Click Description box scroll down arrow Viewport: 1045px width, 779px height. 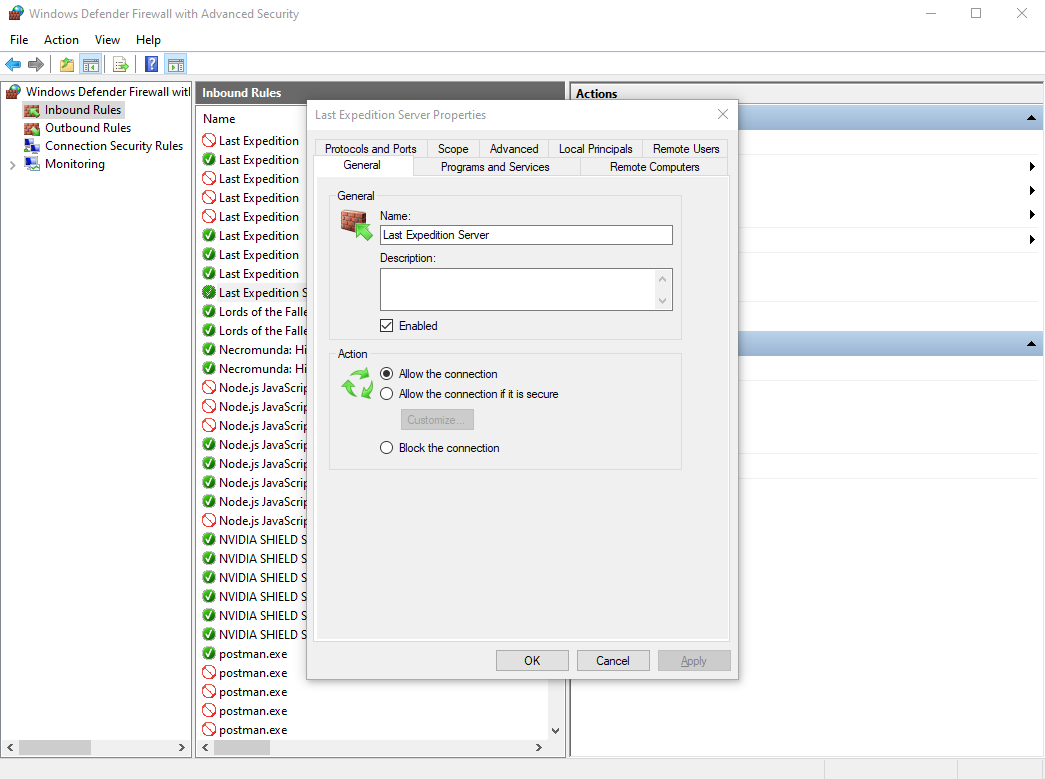click(662, 301)
